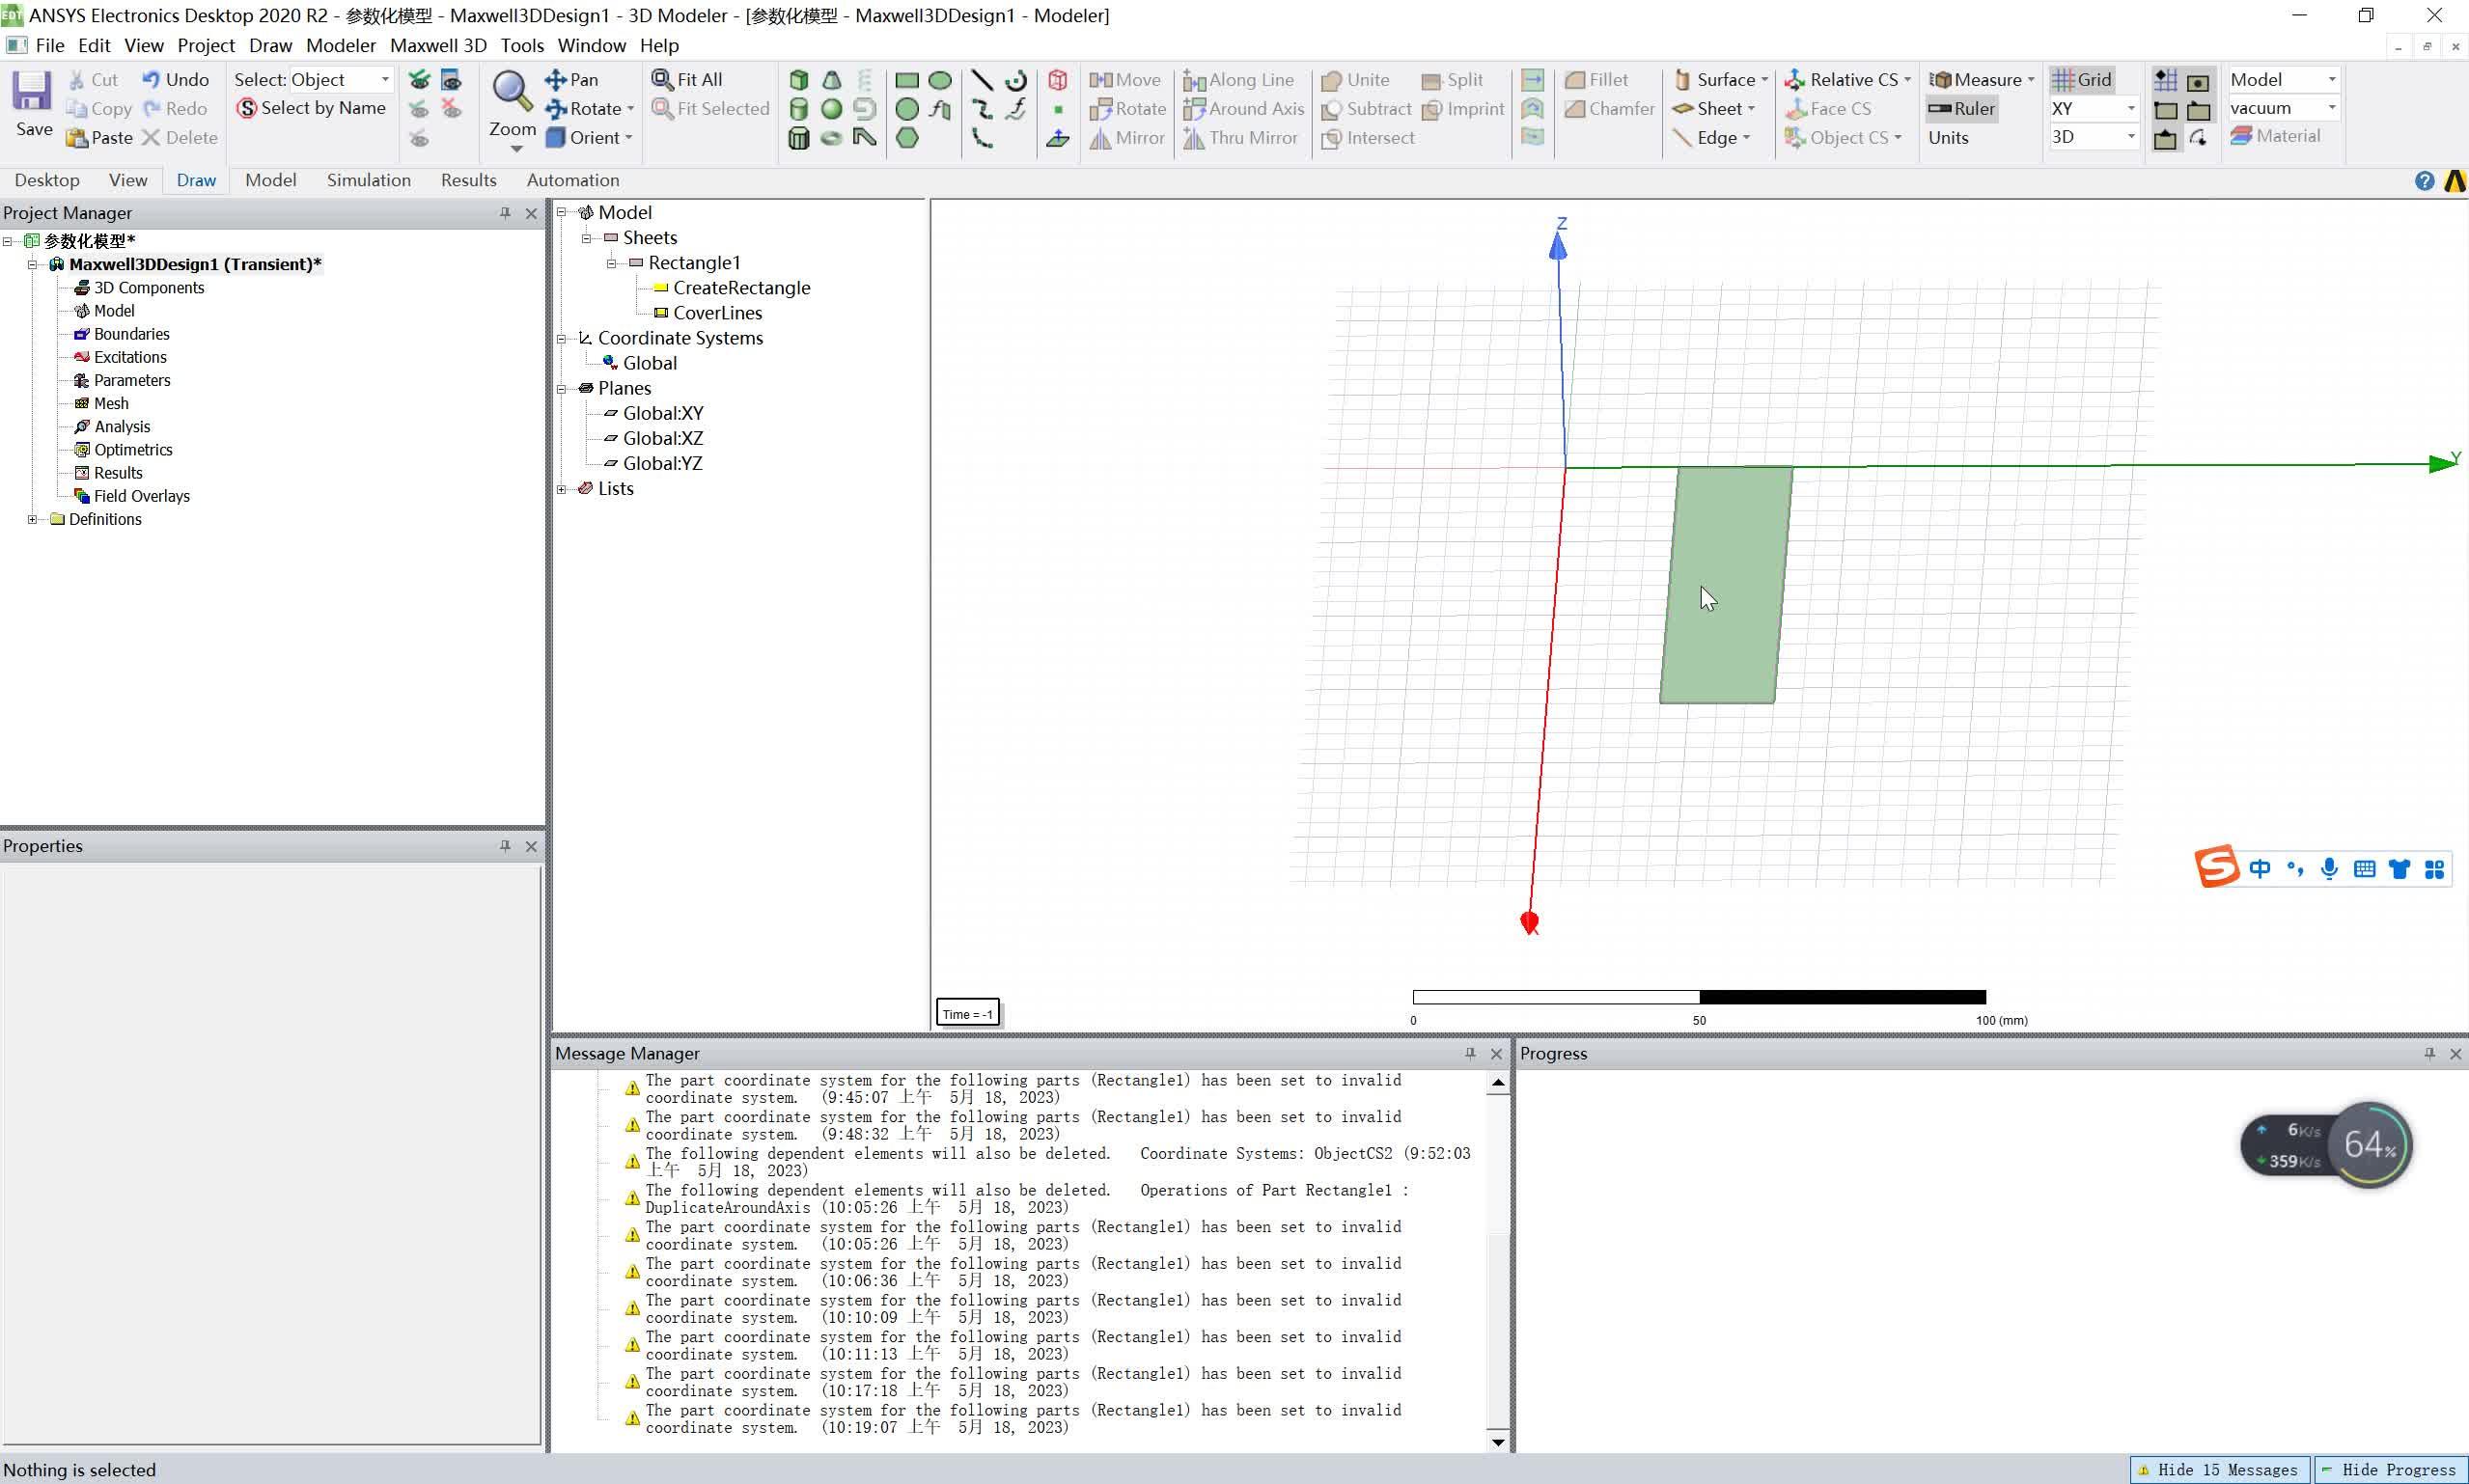Switch to the Simulation ribbon tab

[x=368, y=180]
